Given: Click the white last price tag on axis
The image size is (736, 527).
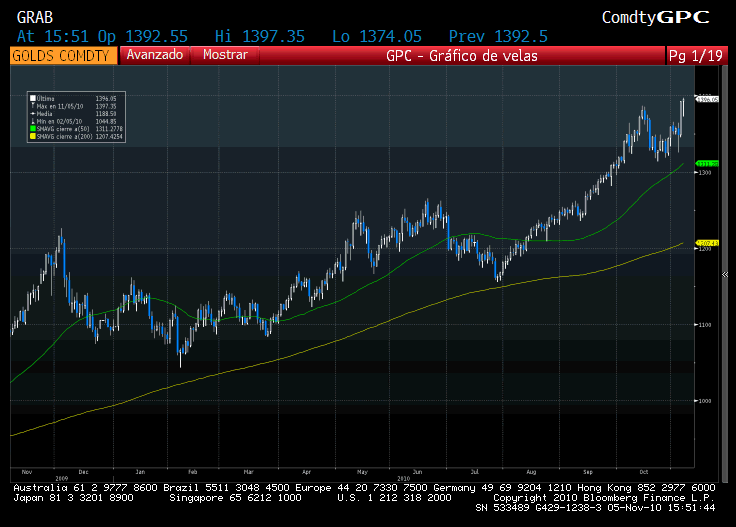Looking at the screenshot, I should [x=707, y=99].
